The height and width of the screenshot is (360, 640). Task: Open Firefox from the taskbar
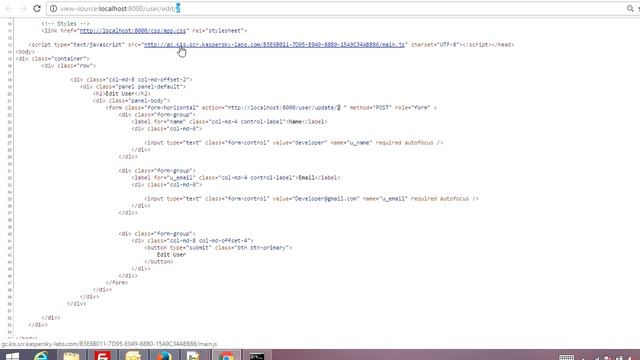pos(164,356)
